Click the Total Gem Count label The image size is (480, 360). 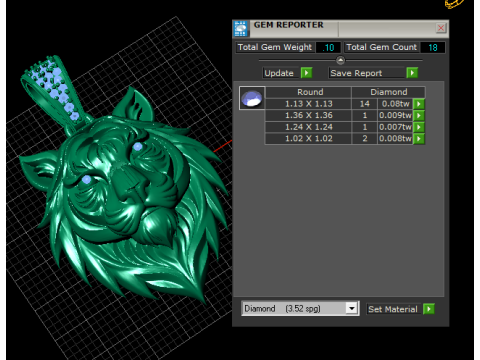click(382, 47)
